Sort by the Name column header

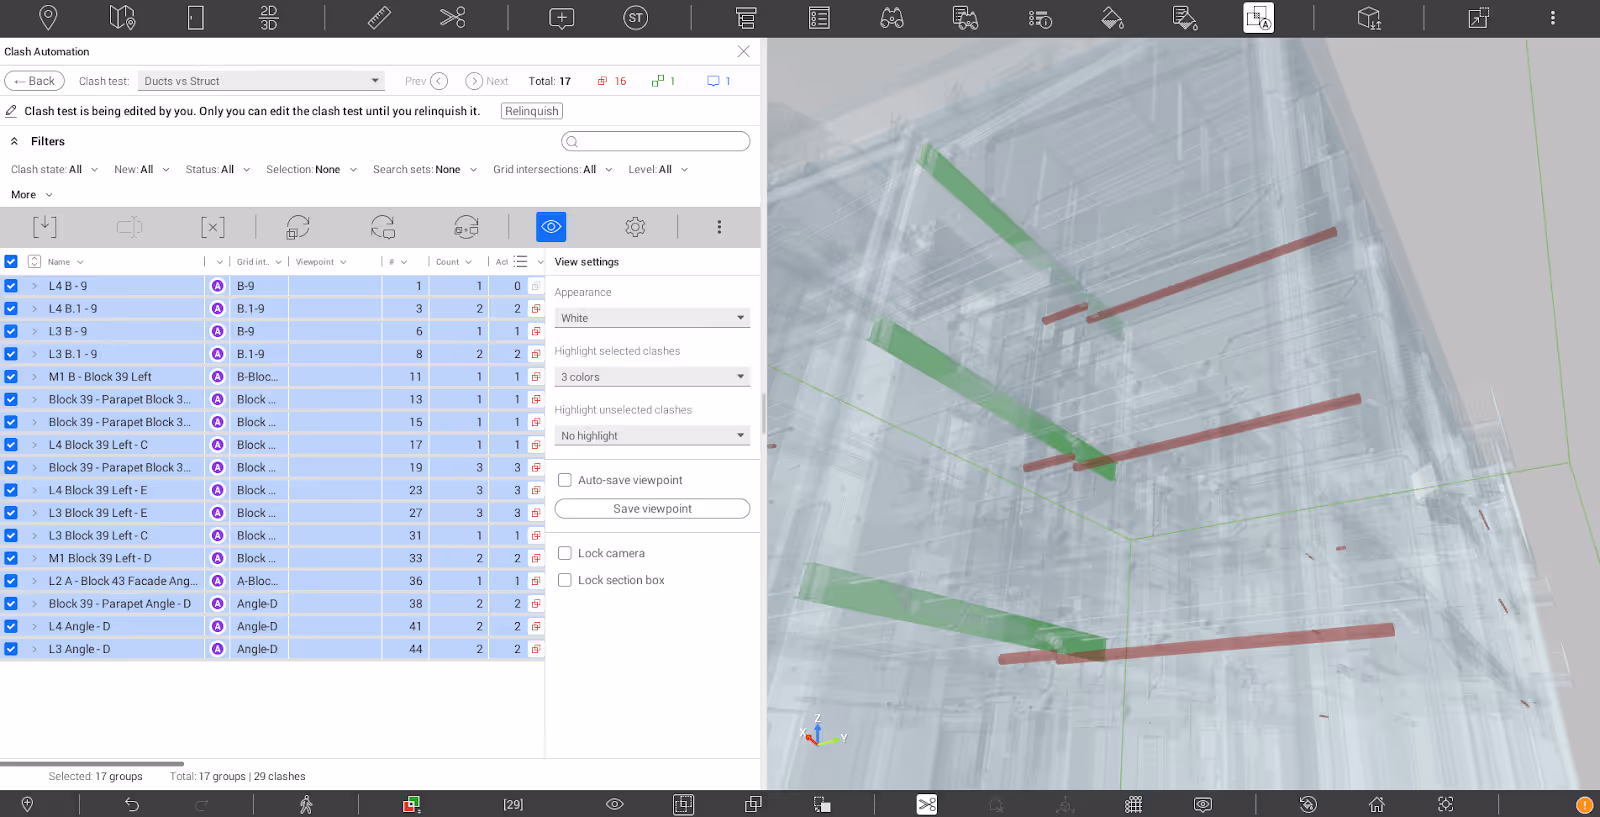(66, 262)
